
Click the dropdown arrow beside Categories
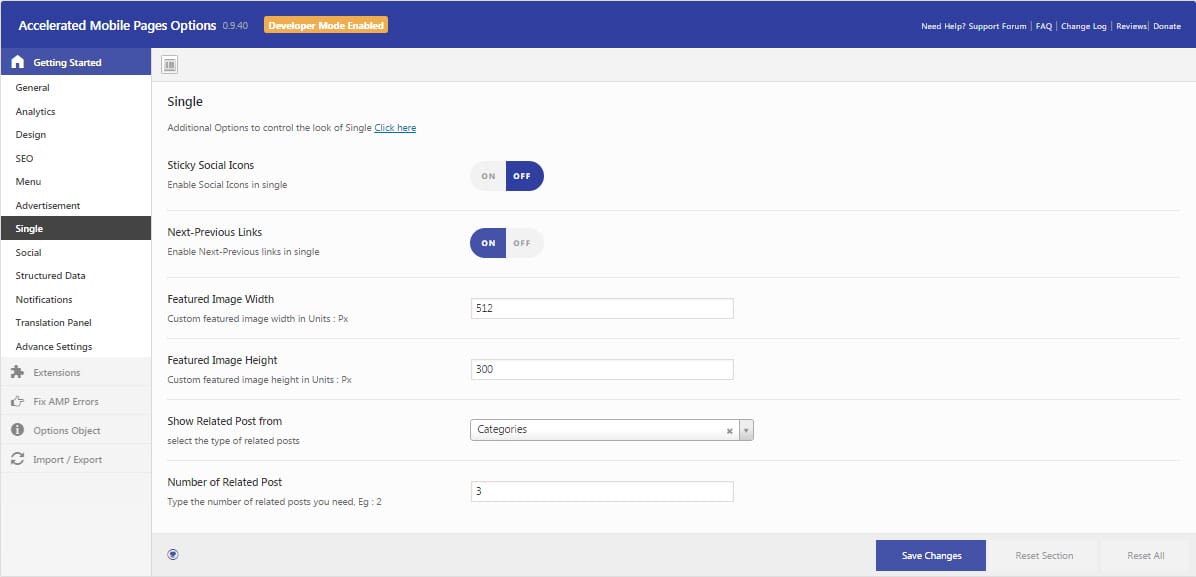click(746, 431)
